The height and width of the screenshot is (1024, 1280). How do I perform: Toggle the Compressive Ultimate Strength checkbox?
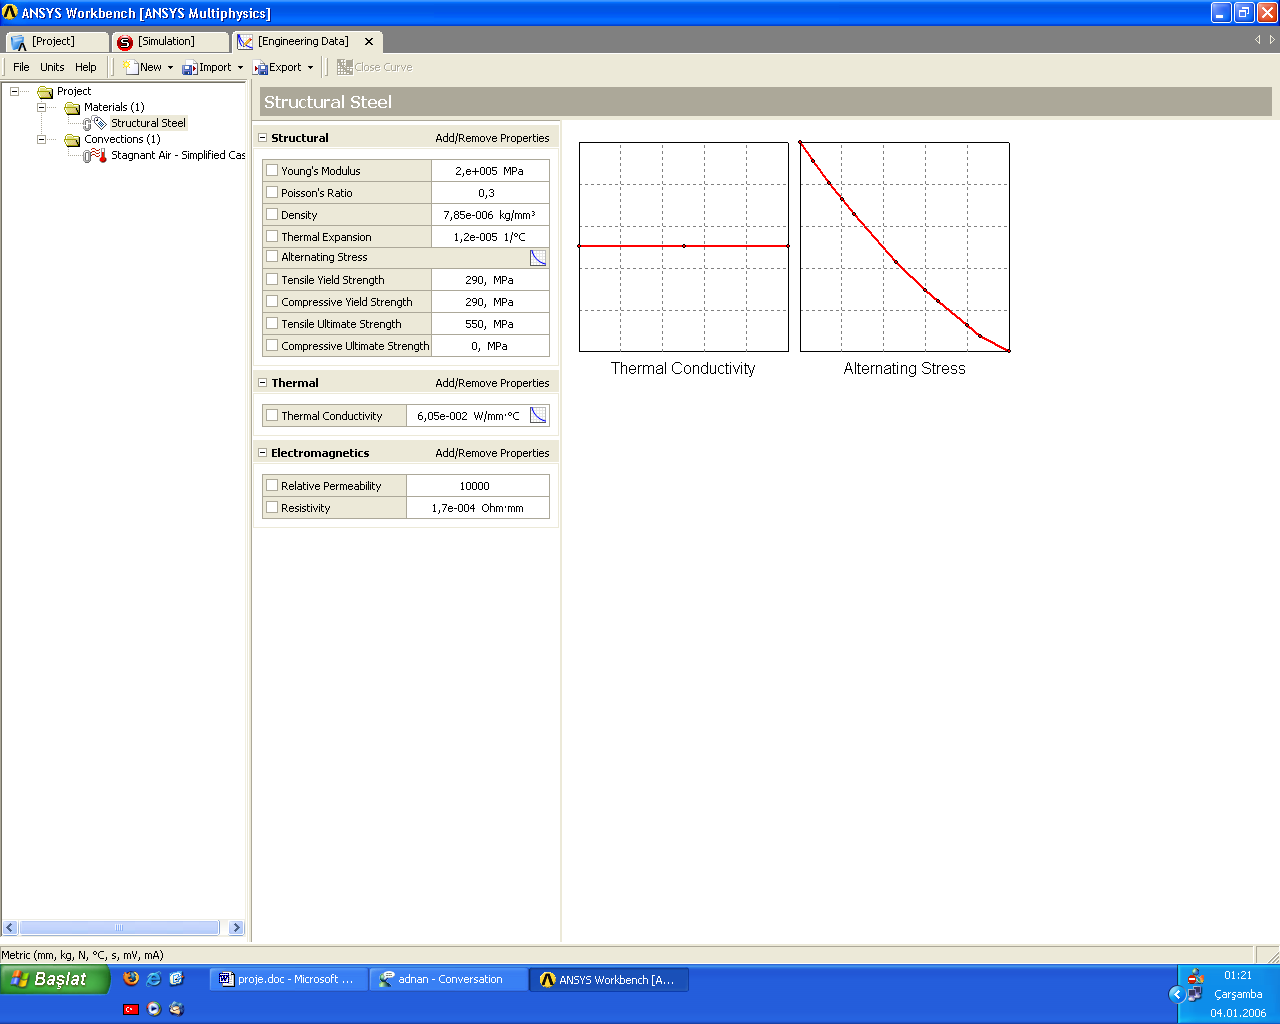coord(272,345)
